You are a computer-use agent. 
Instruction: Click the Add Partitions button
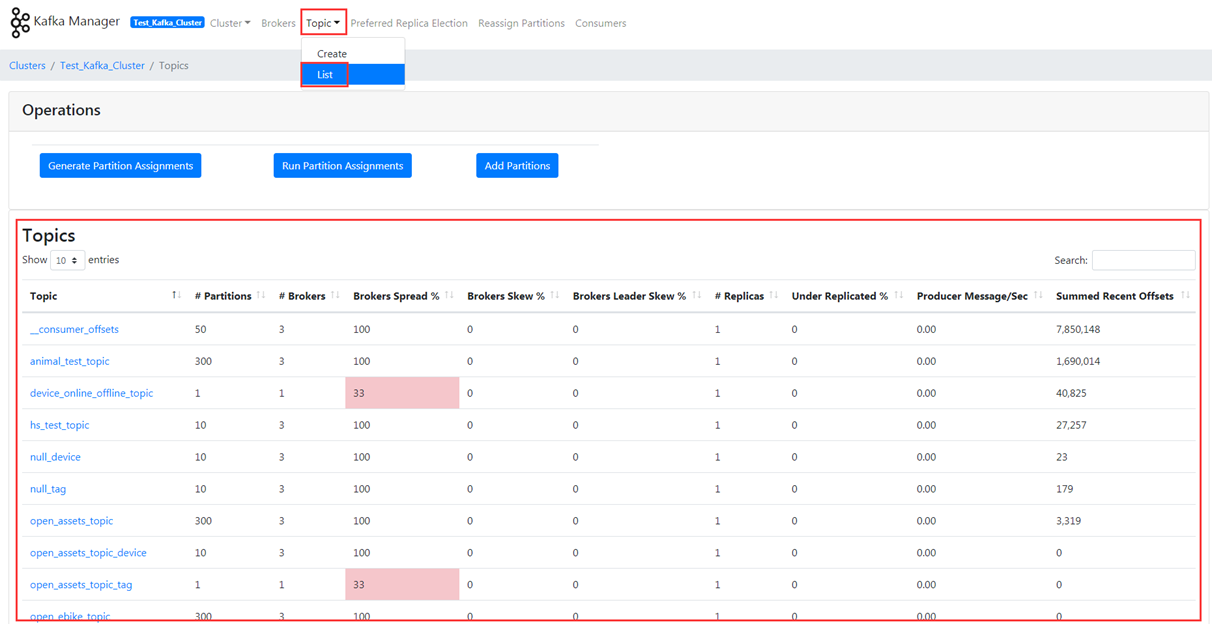tap(517, 166)
